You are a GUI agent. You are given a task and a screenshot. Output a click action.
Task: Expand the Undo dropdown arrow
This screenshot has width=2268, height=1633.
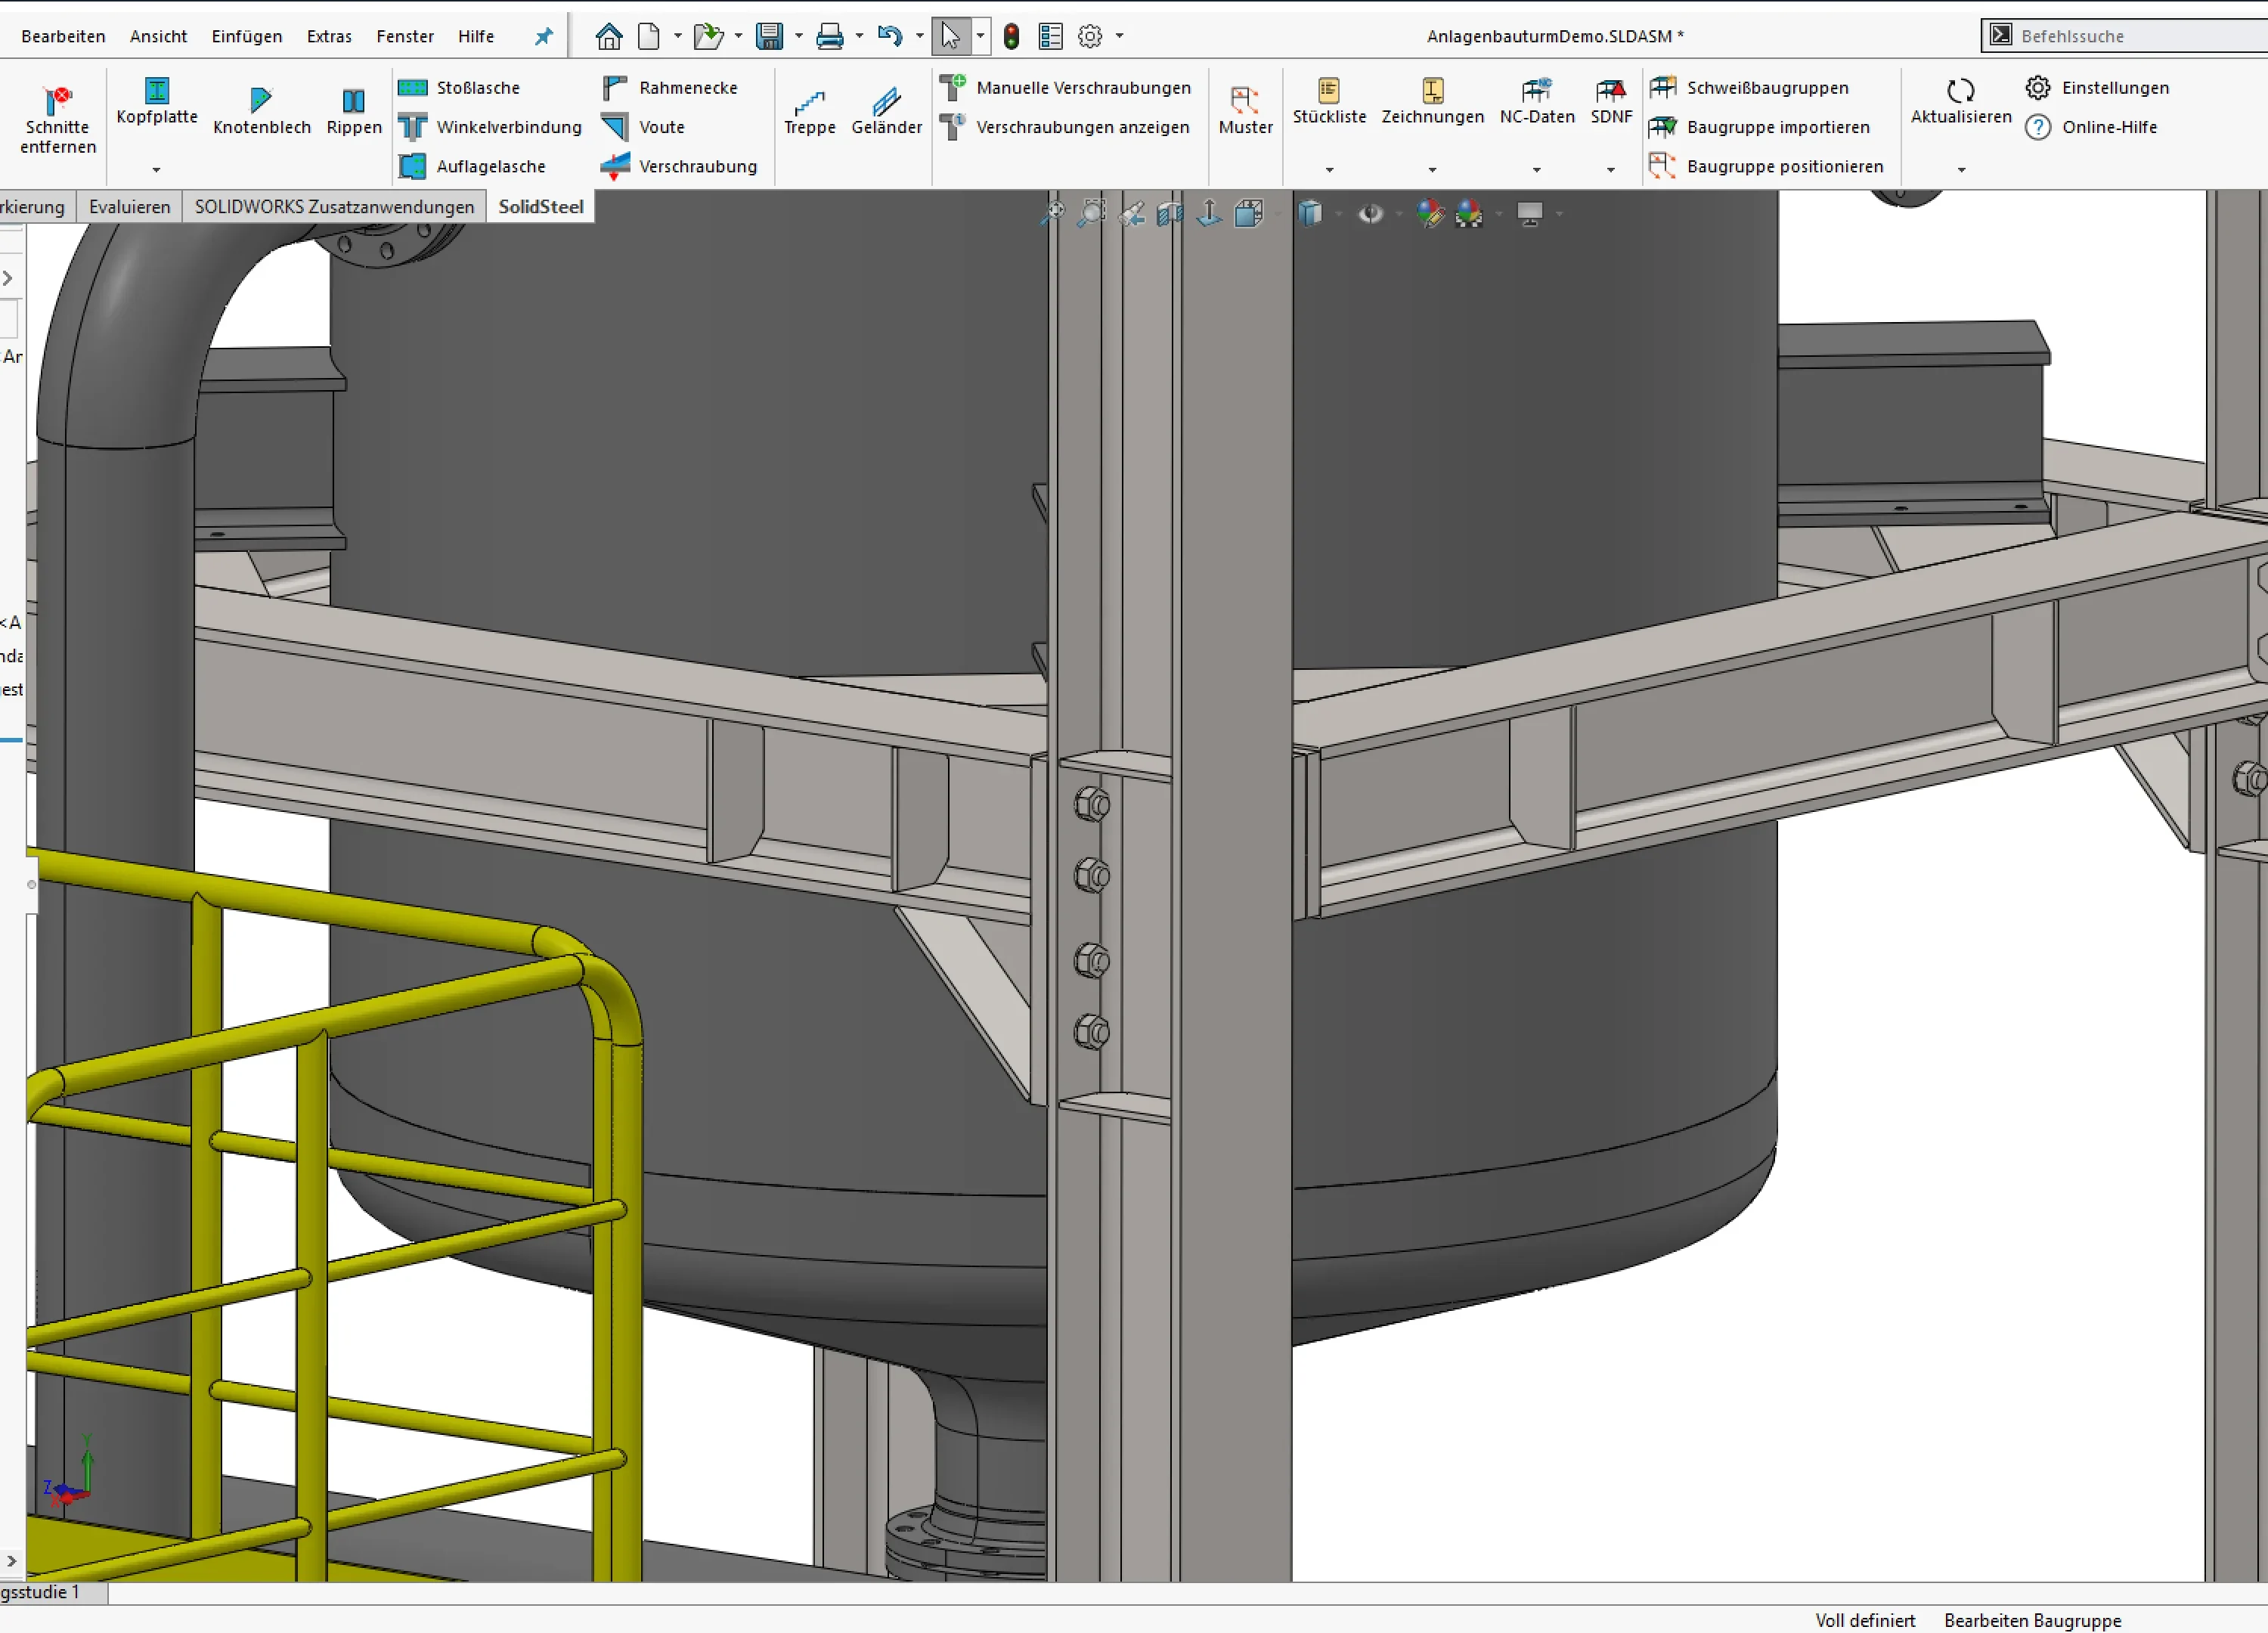click(919, 36)
